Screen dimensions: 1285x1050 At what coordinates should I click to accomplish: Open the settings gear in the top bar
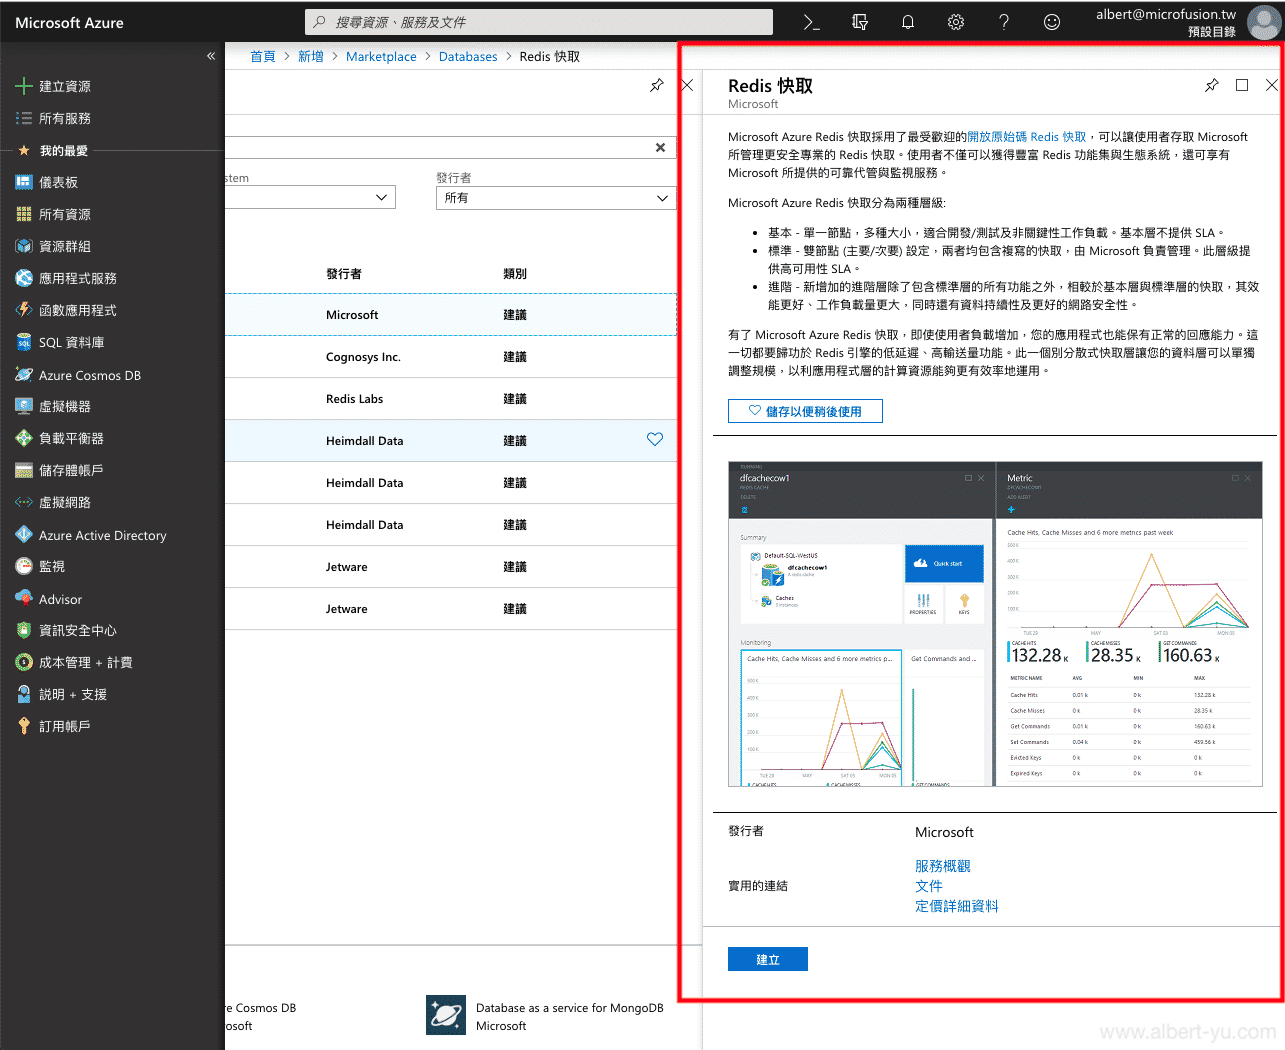956,22
